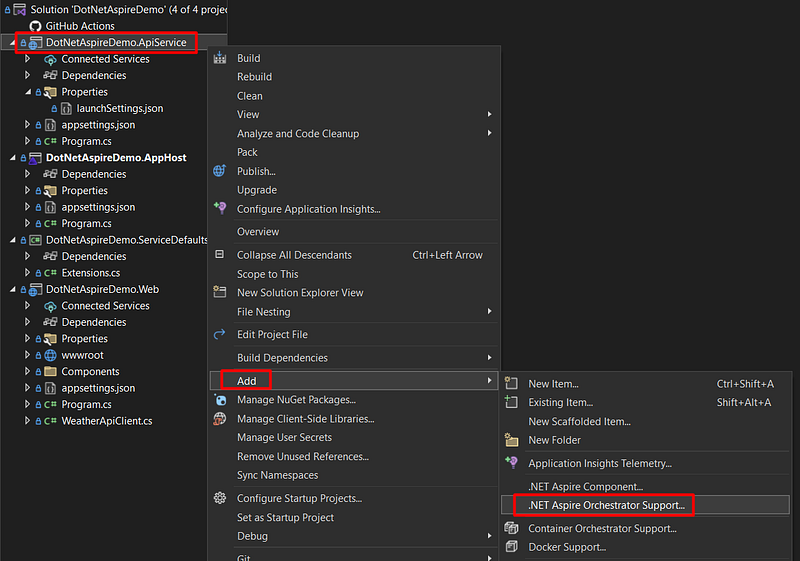Click the Components folder icon
Viewport: 800px width, 561px height.
[51, 371]
